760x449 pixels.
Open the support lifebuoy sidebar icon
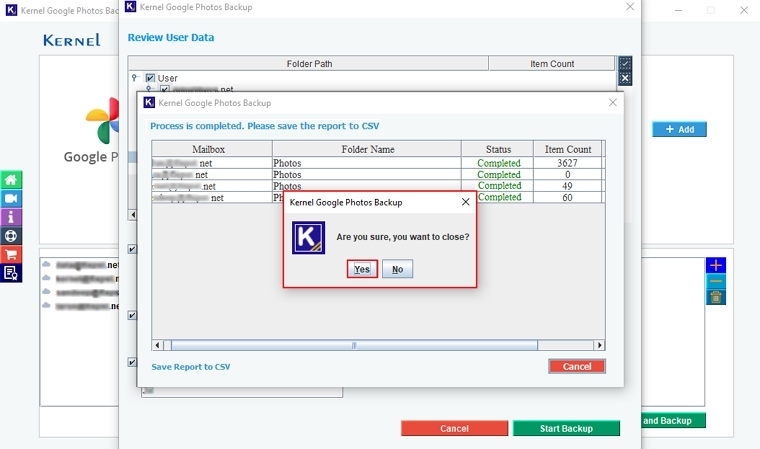(11, 236)
